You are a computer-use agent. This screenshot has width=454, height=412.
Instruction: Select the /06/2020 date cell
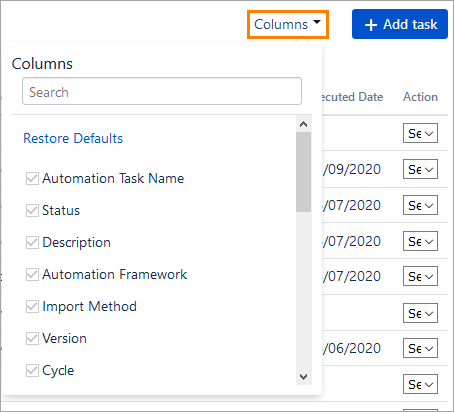coord(352,348)
